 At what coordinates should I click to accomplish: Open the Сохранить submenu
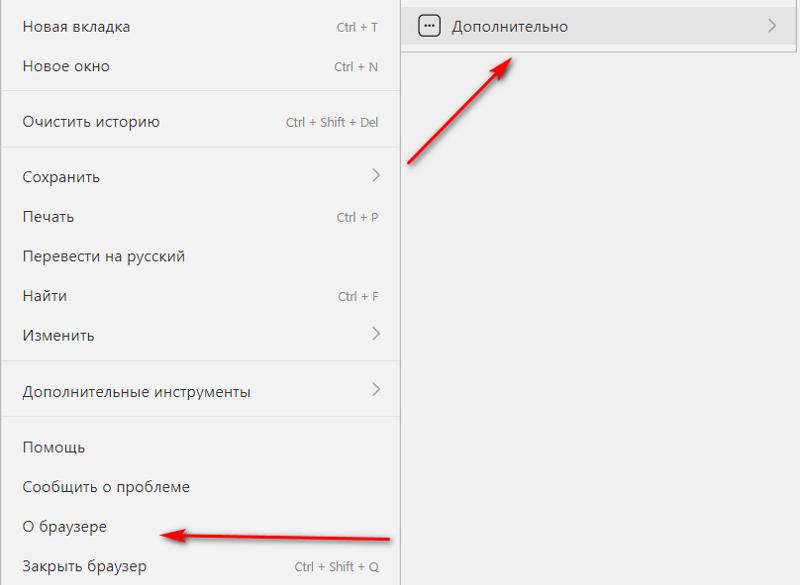tap(201, 176)
